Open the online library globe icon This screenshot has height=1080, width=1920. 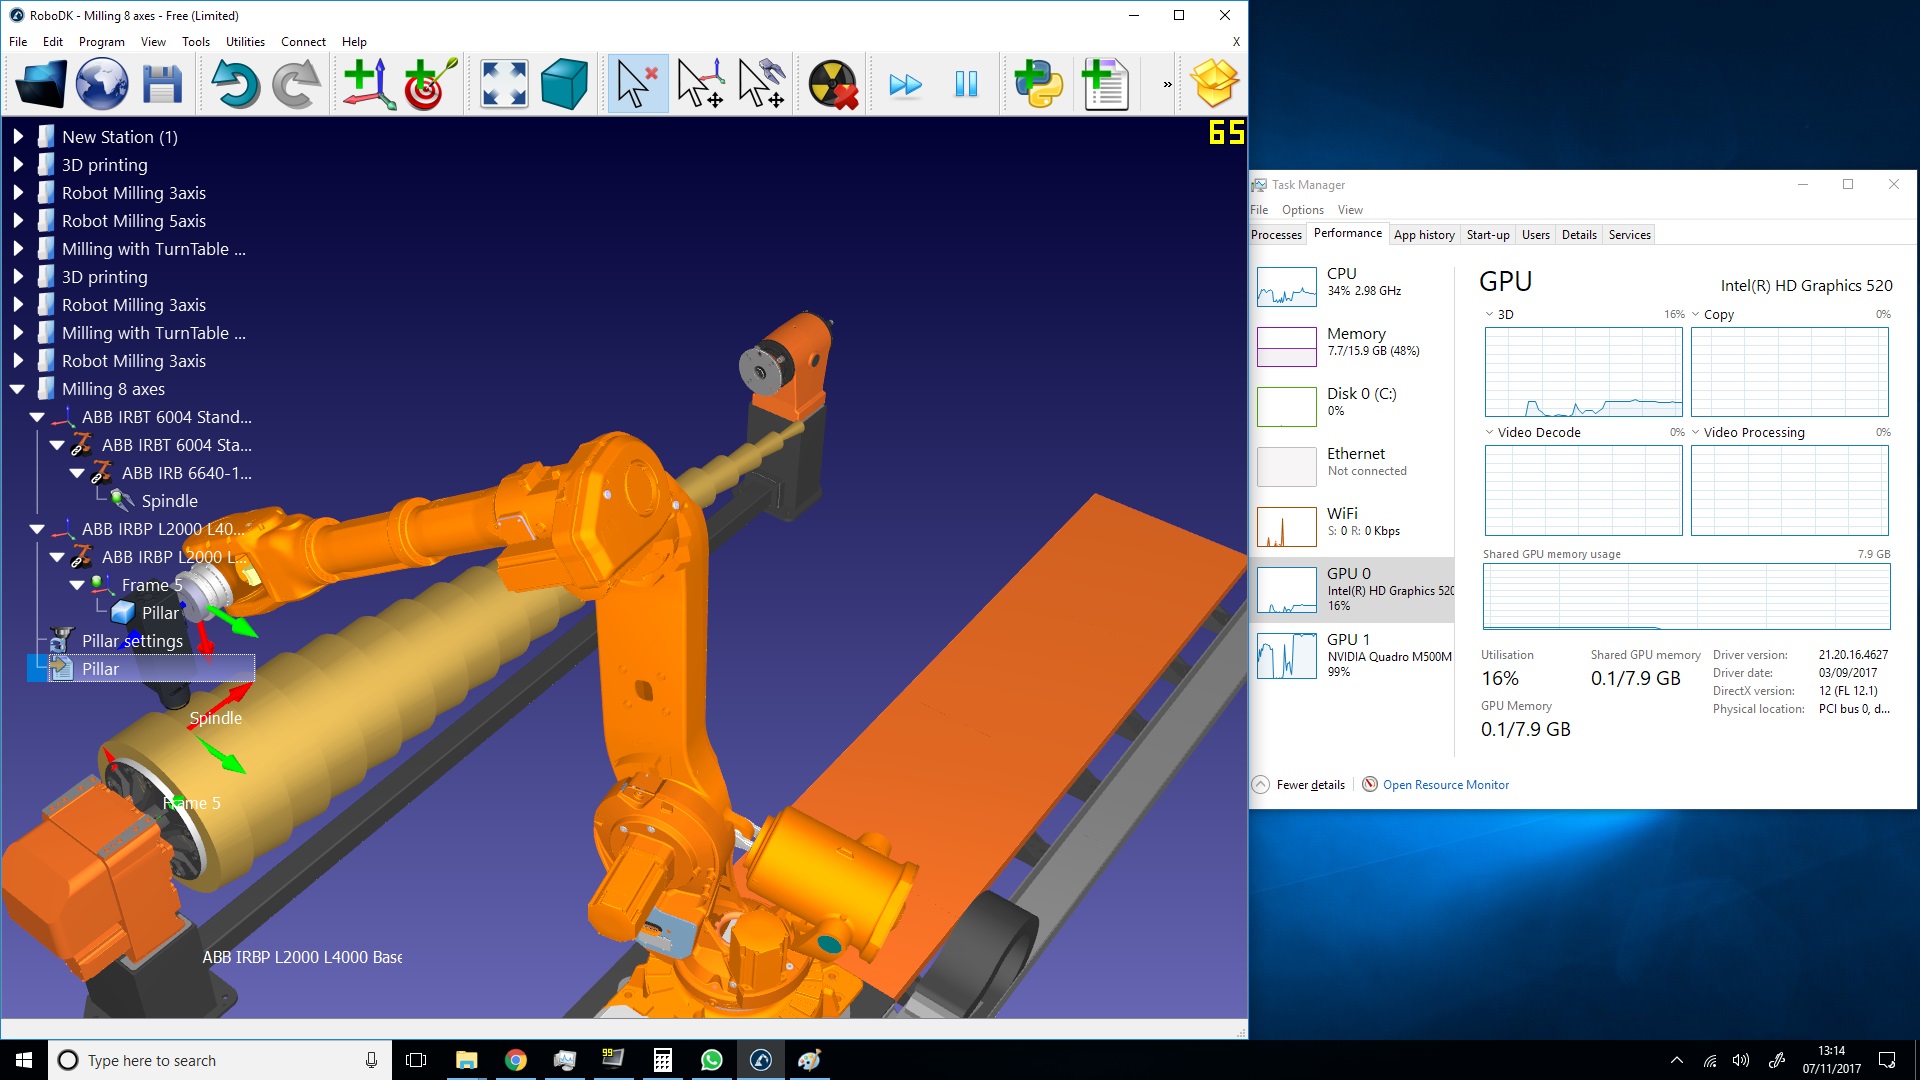pos(102,84)
